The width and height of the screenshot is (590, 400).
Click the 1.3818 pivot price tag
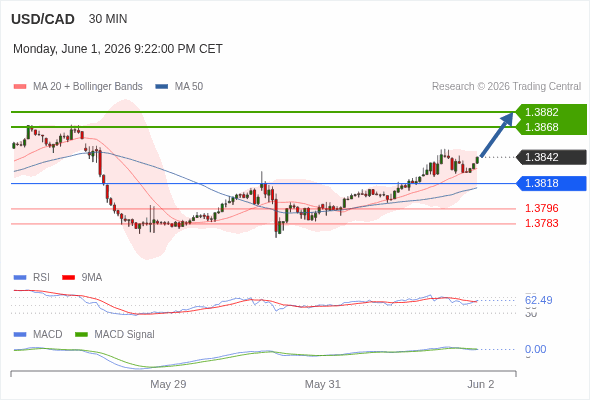pos(551,183)
